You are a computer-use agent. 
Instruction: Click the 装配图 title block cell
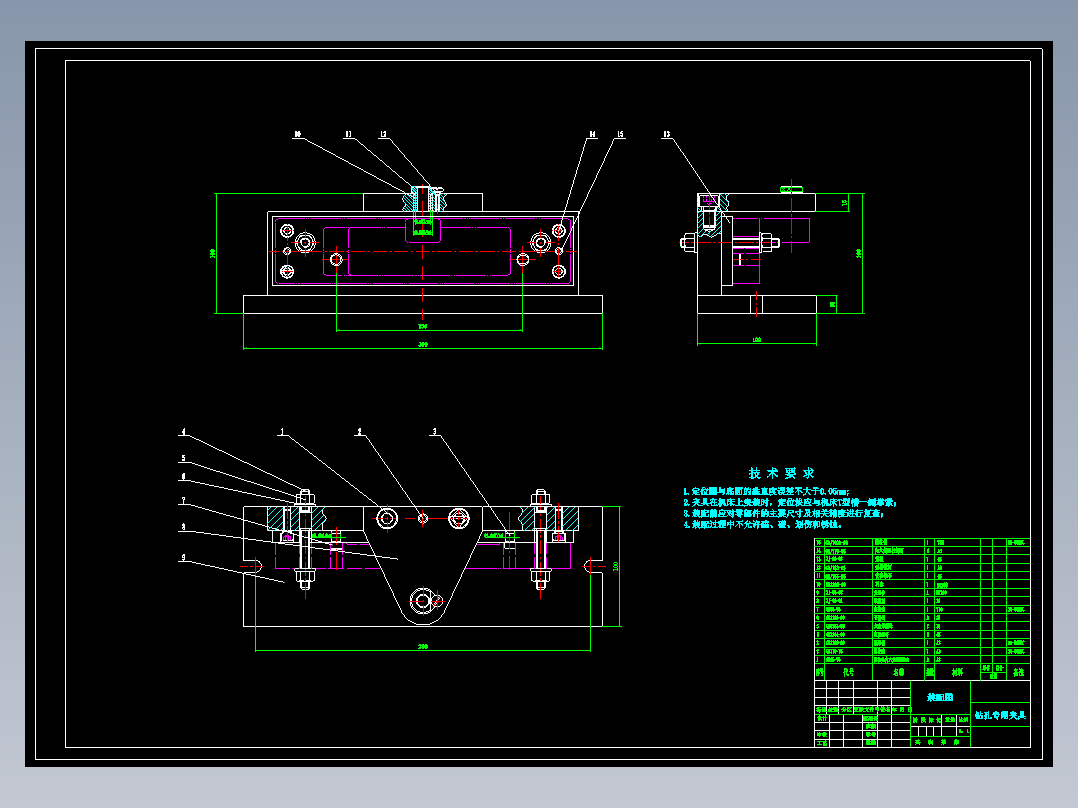click(940, 697)
